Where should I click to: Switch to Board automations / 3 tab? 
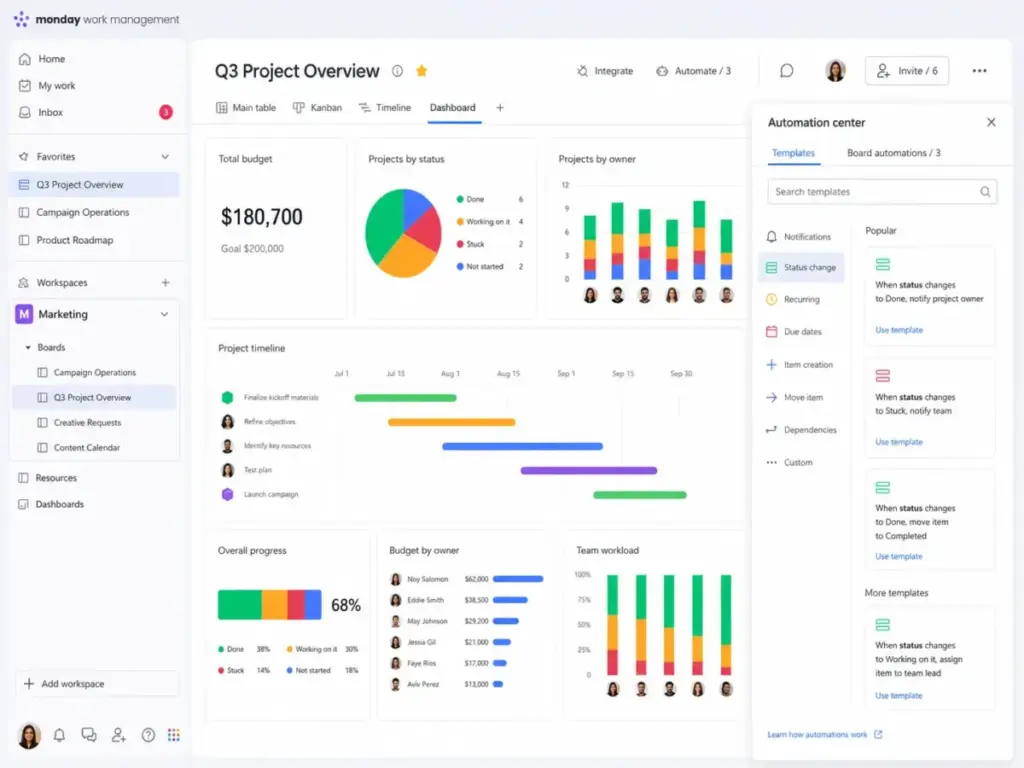click(x=893, y=153)
